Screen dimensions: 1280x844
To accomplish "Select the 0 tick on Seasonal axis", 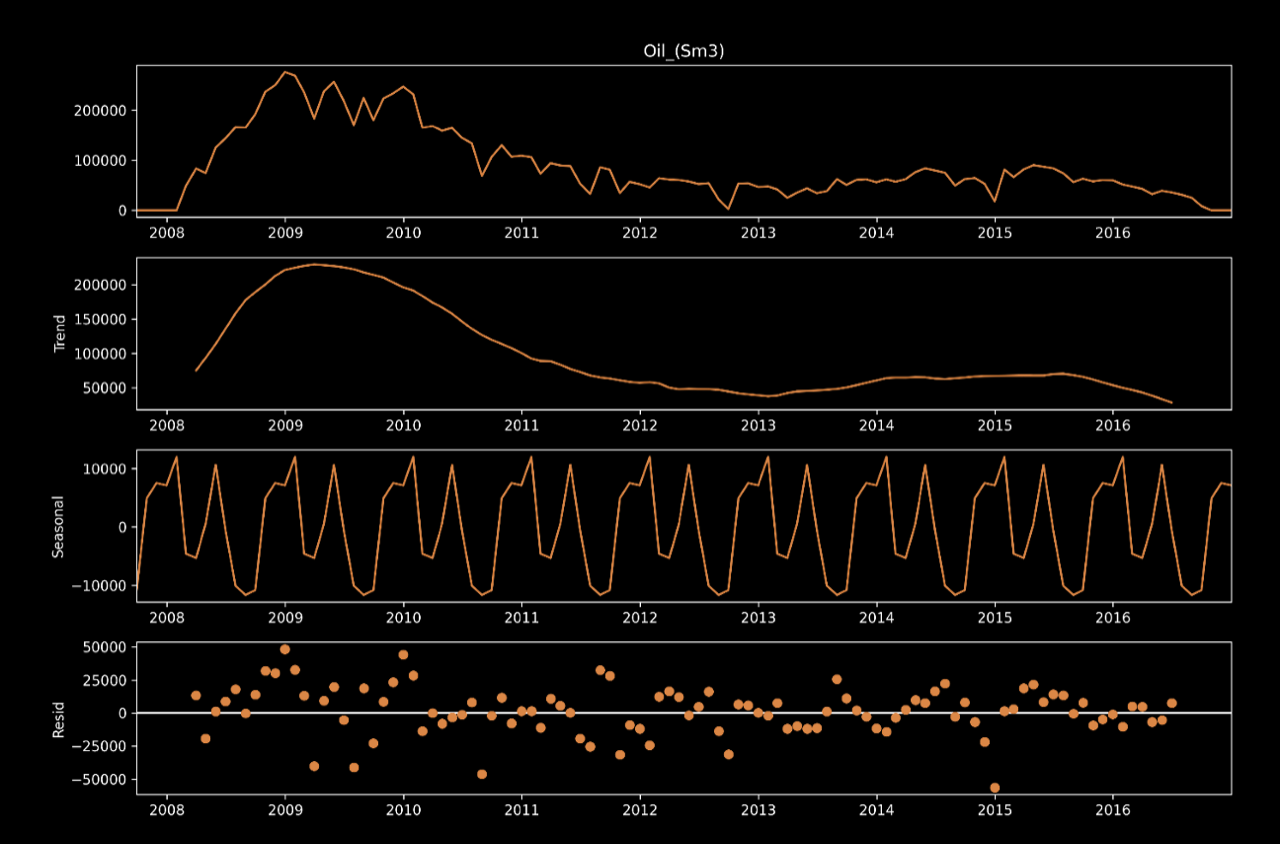I will click(x=122, y=527).
